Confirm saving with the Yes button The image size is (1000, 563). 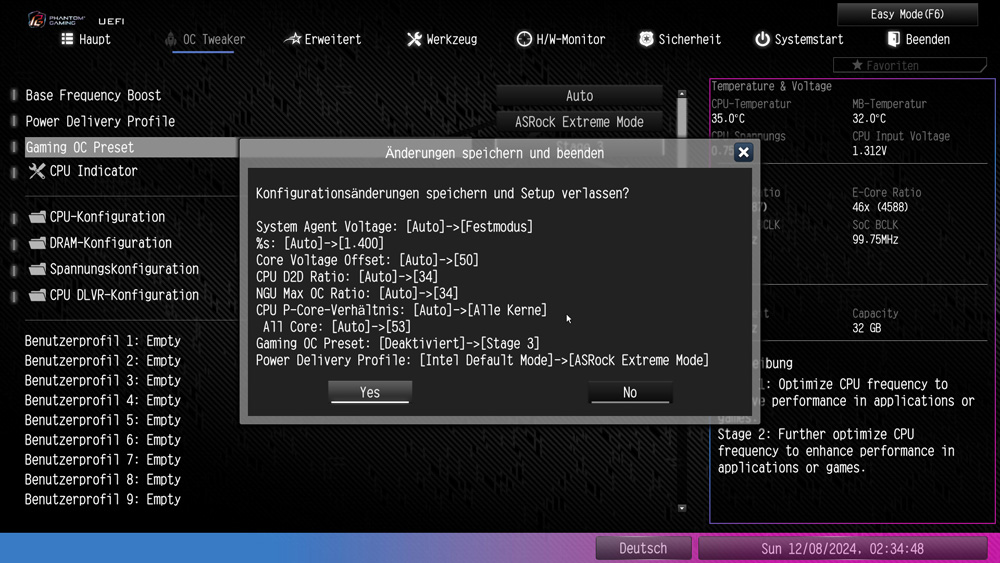point(370,392)
